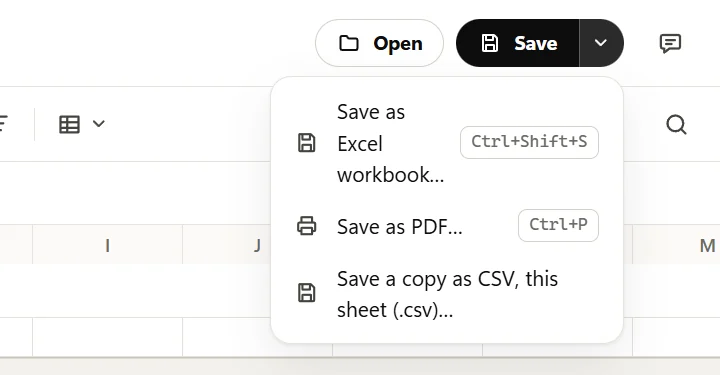Choose Save as Excel workbook
720x375 pixels.
[447, 143]
